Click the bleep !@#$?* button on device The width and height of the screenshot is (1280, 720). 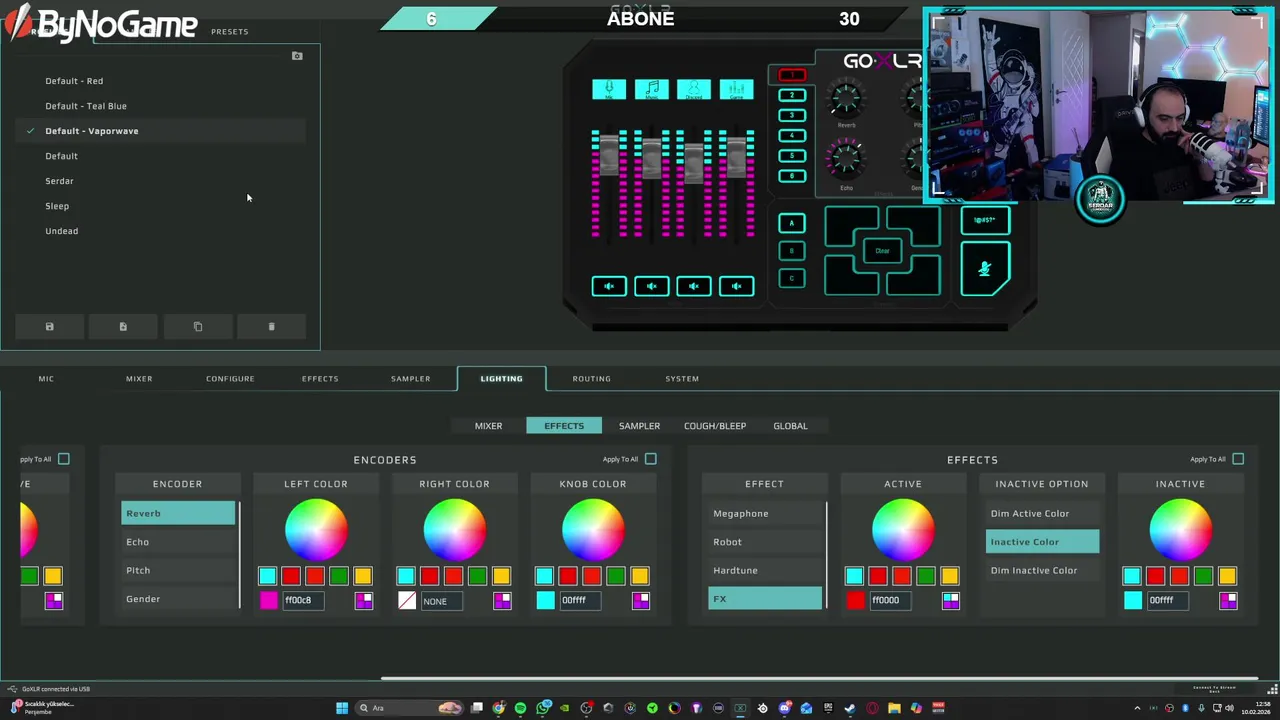pyautogui.click(x=985, y=220)
